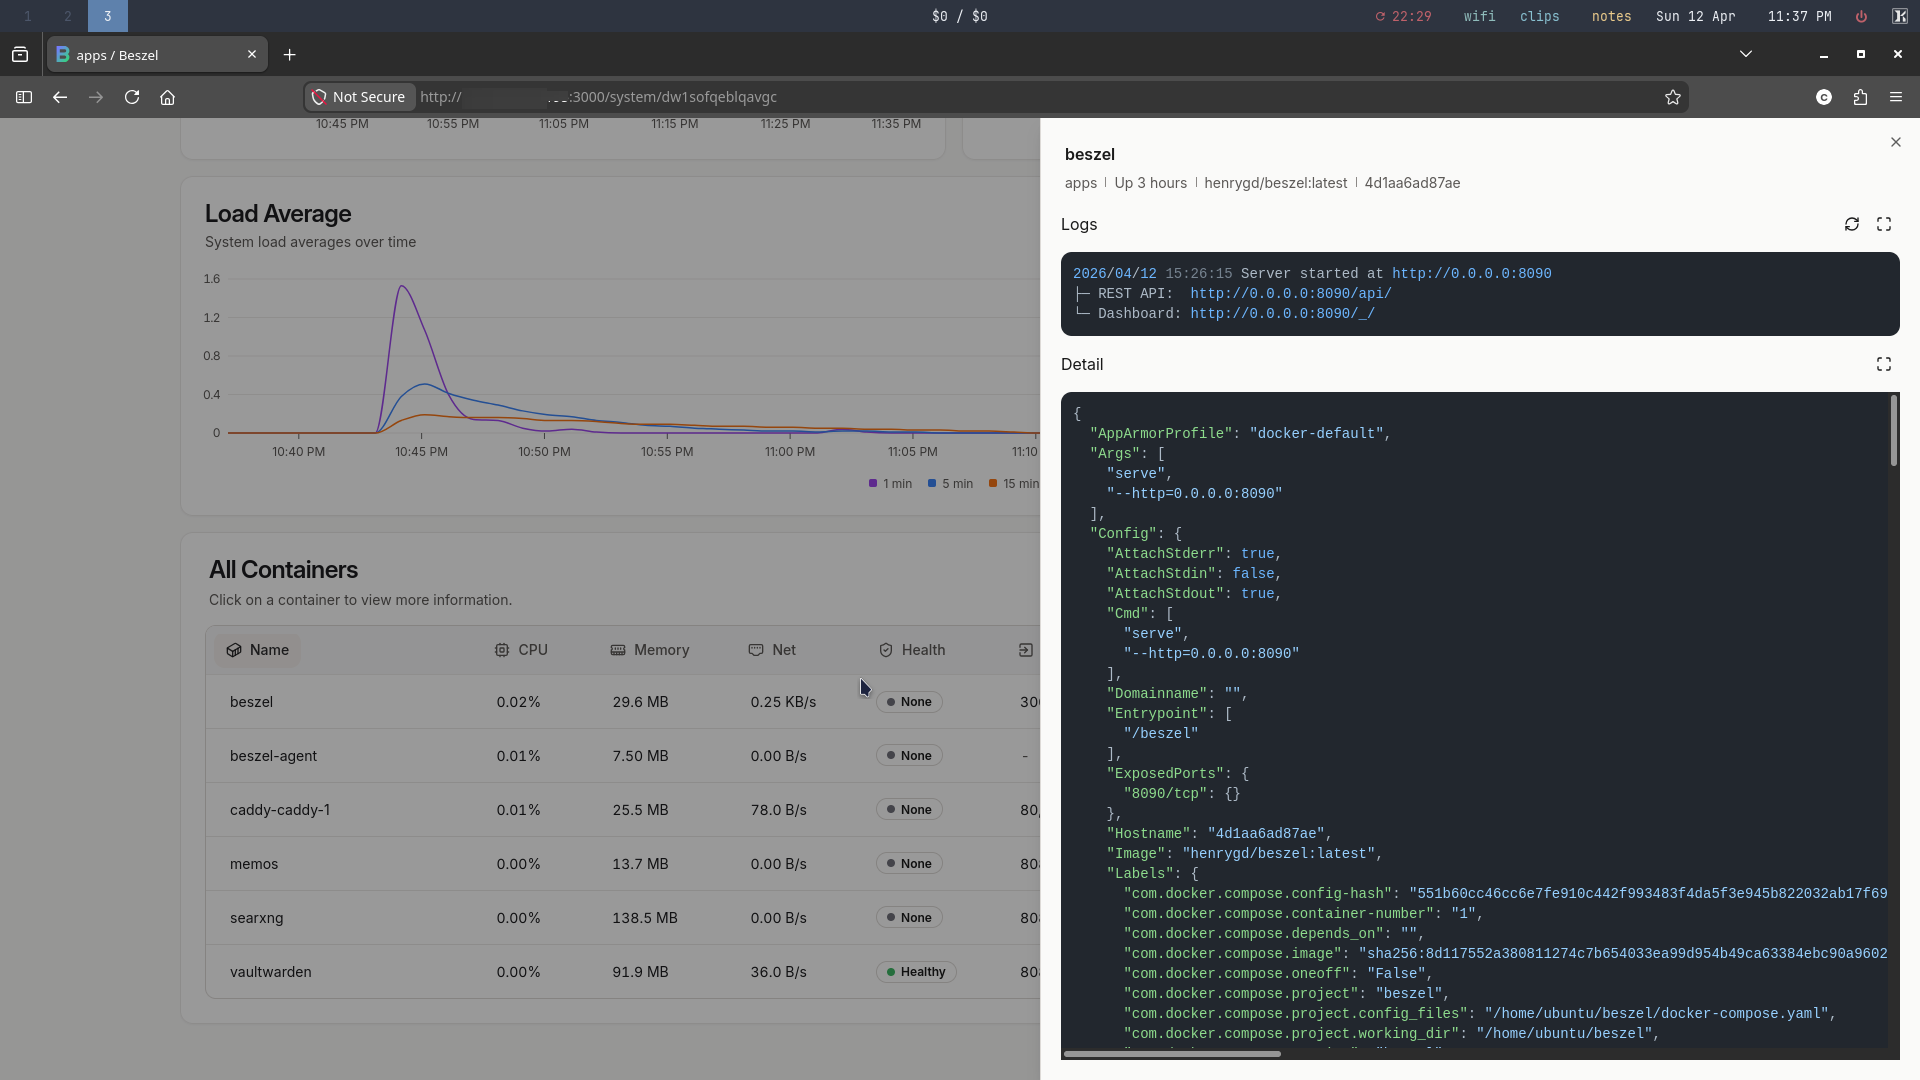Open the browser hamburger menu
This screenshot has height=1080, width=1920.
tap(1896, 97)
